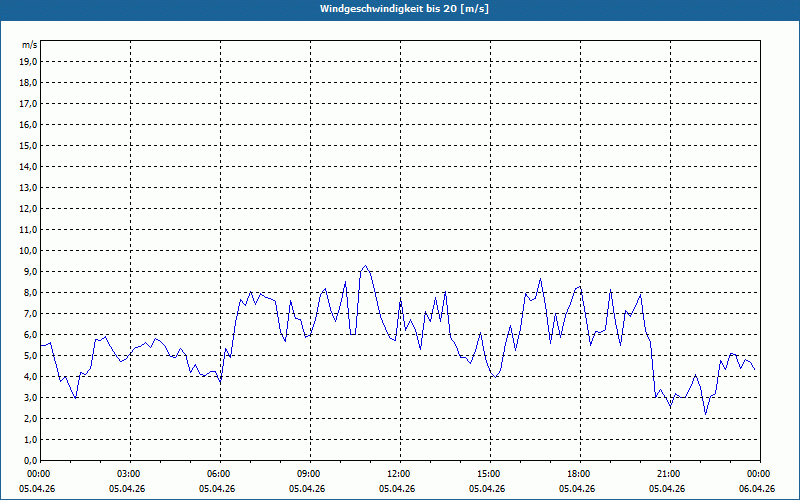The height and width of the screenshot is (500, 800).
Task: Select the "15,0" y-axis label
Action: (28, 145)
